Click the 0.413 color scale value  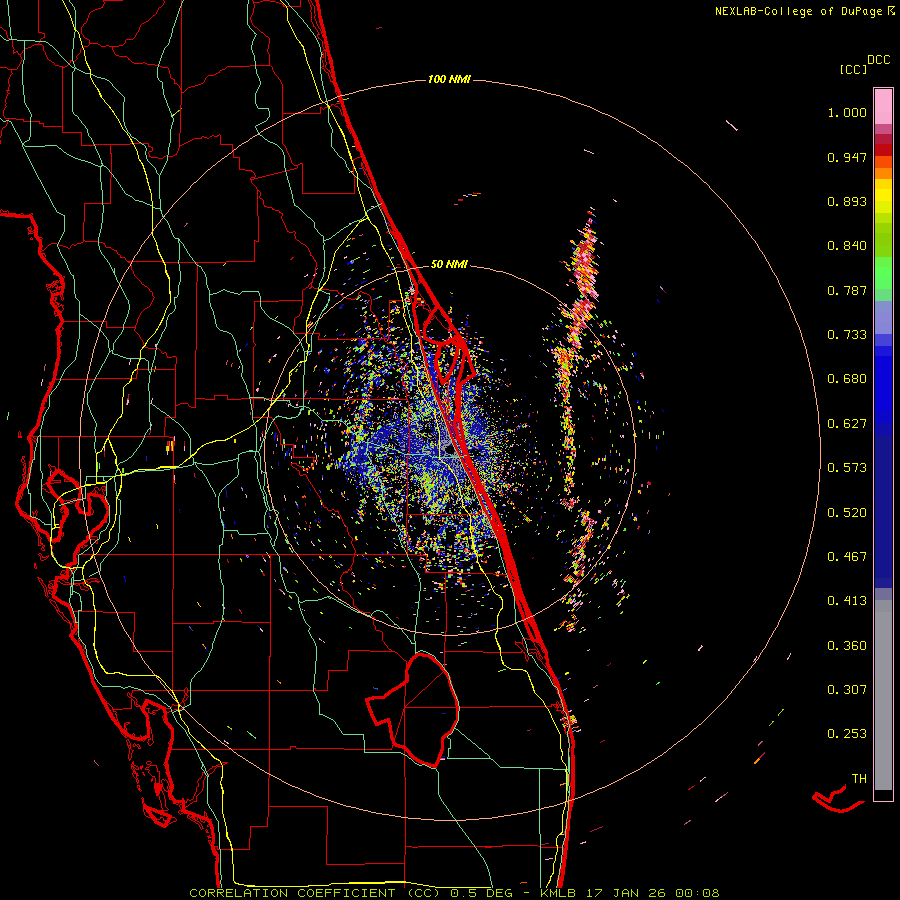point(847,601)
